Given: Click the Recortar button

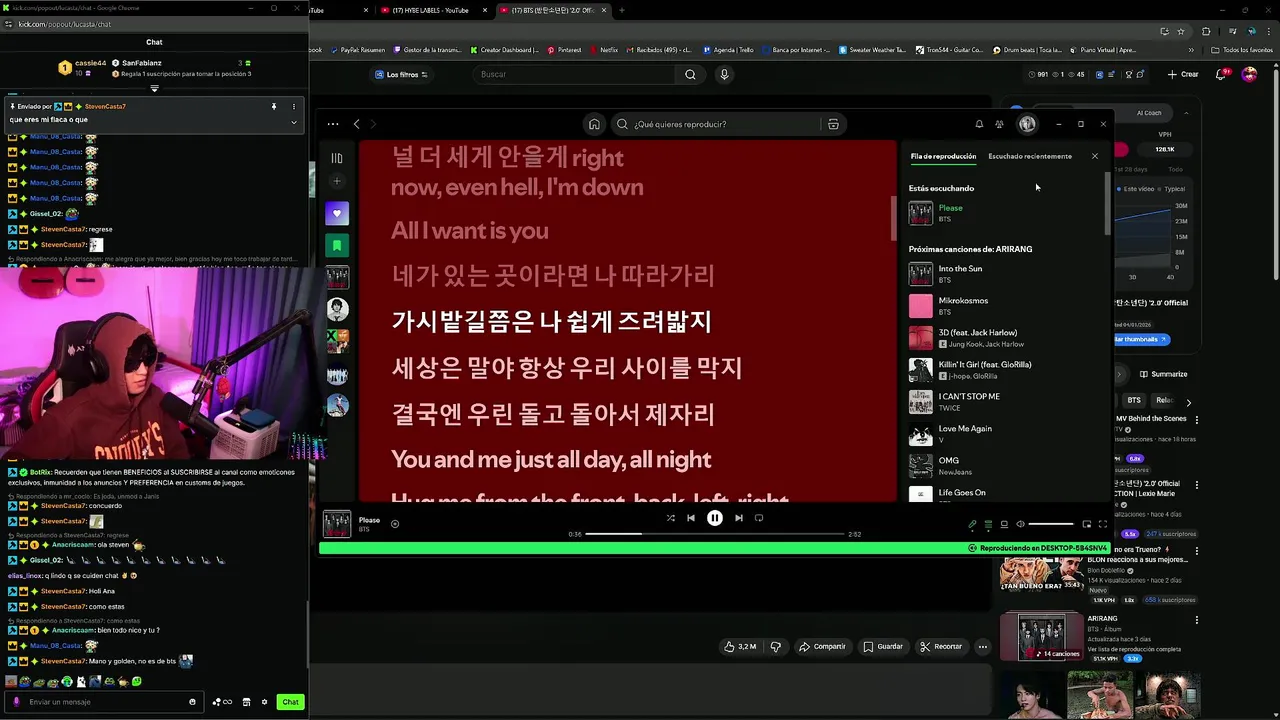Looking at the screenshot, I should [x=941, y=646].
